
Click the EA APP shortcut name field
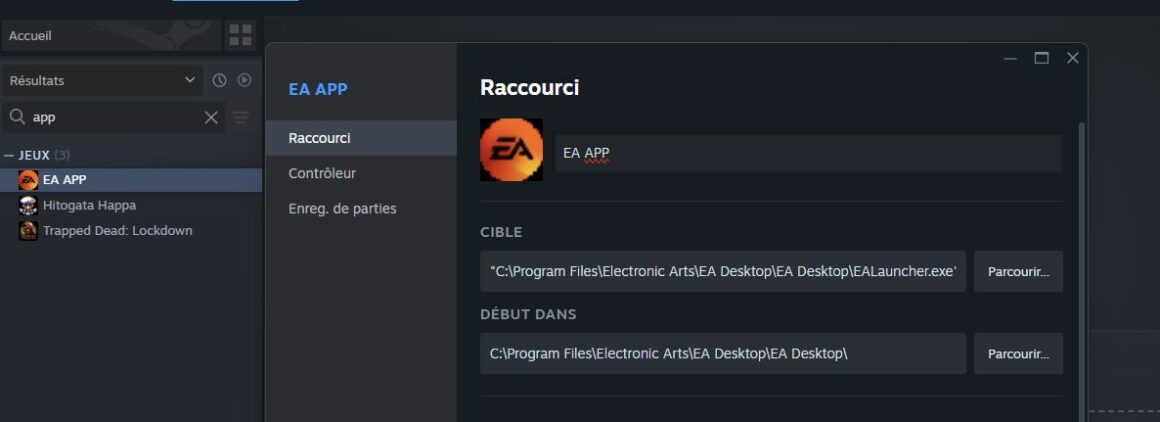pos(808,154)
